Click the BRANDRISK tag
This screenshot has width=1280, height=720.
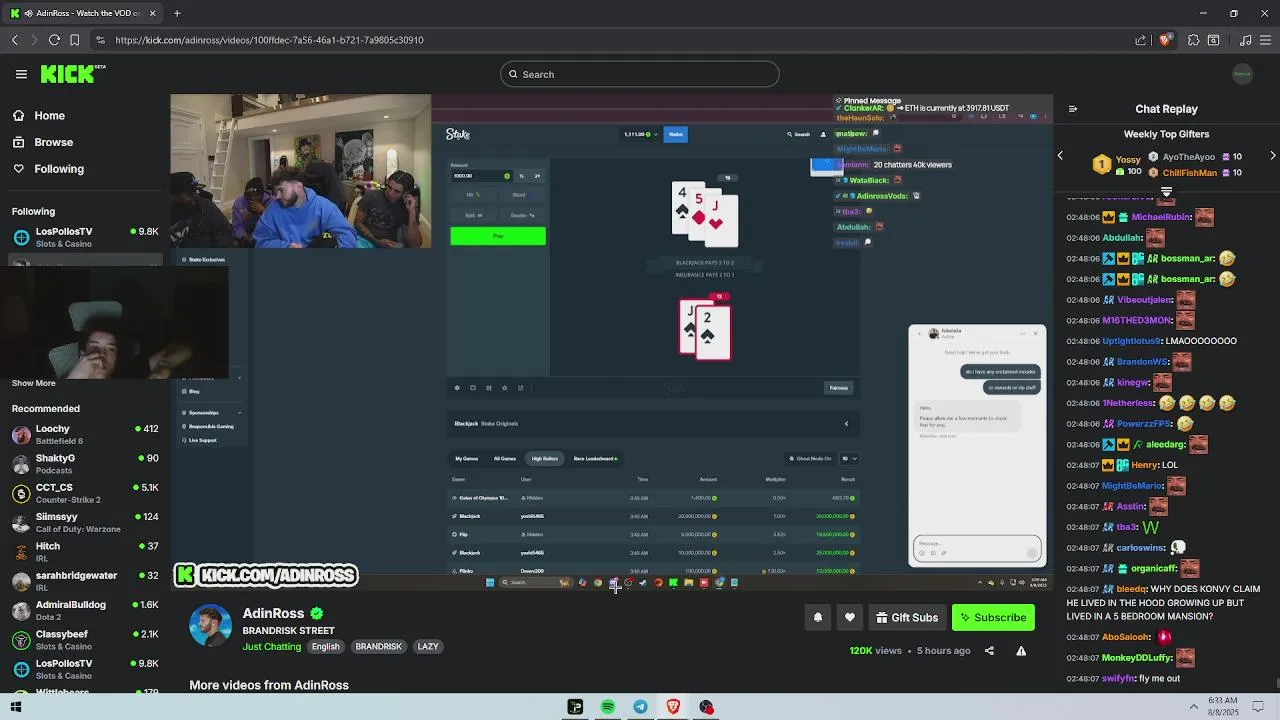pyautogui.click(x=378, y=647)
